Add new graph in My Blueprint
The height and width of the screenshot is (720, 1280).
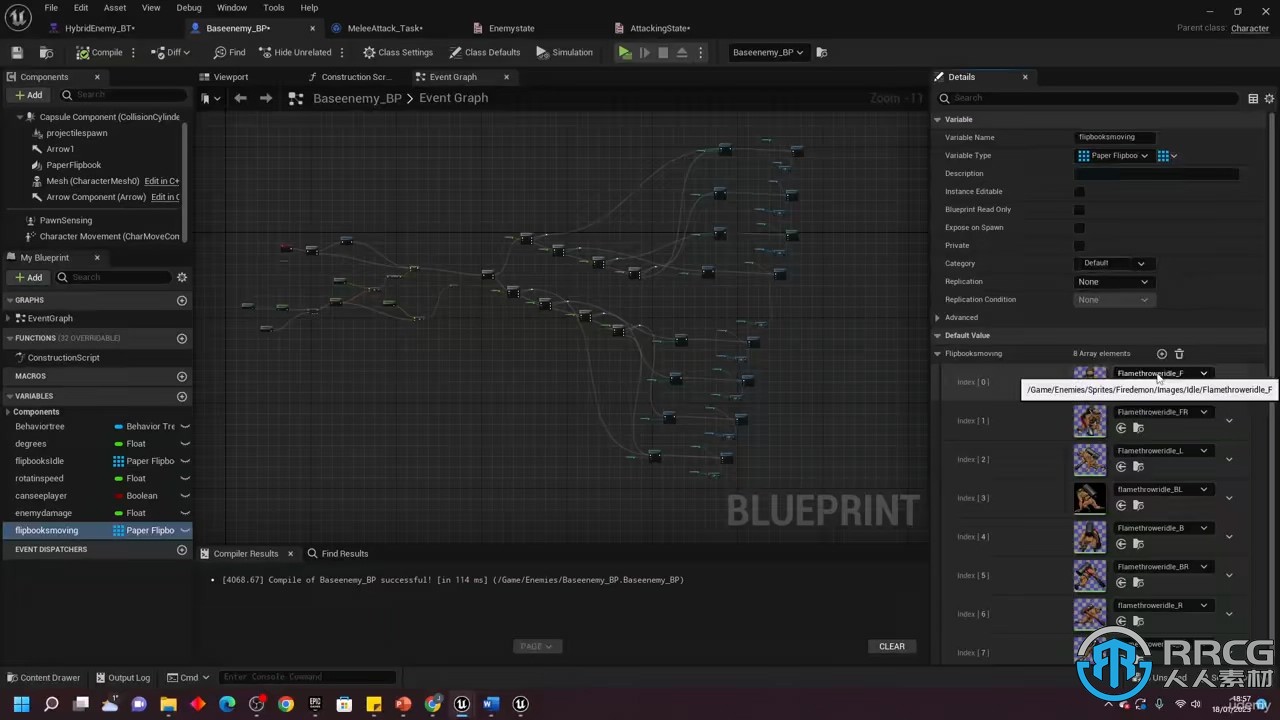tap(182, 300)
